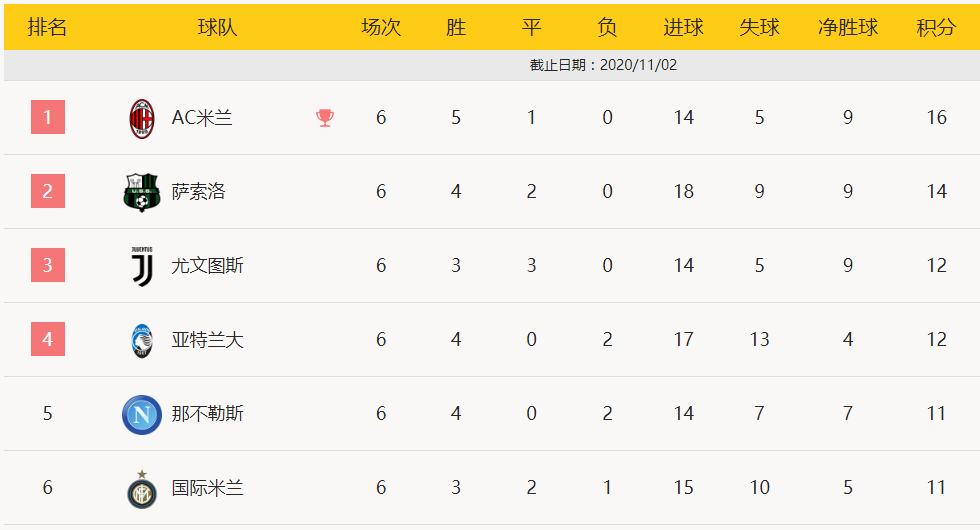Click the Inter Milan club crest
This screenshot has width=980, height=530.
(x=142, y=489)
